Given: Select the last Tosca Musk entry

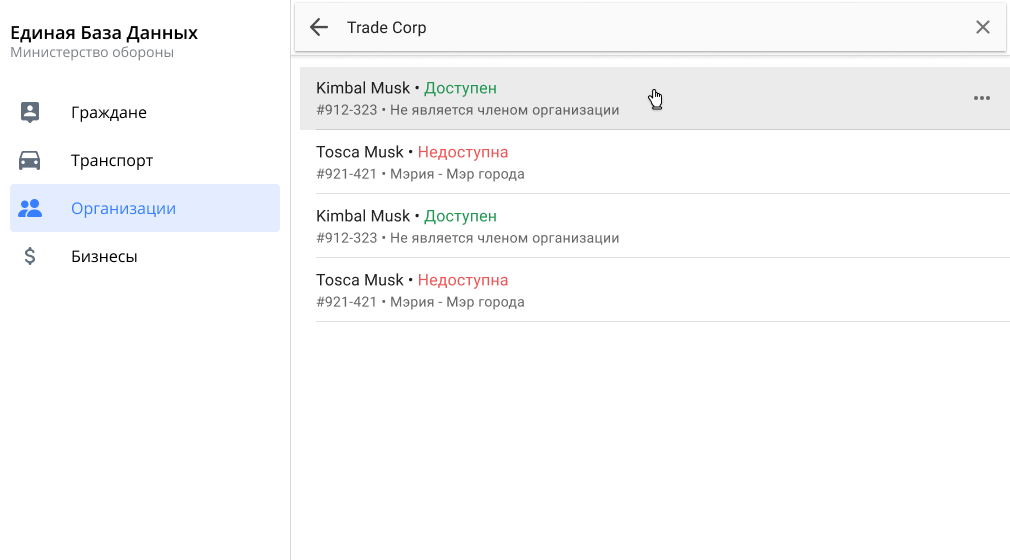Looking at the screenshot, I should pos(359,280).
